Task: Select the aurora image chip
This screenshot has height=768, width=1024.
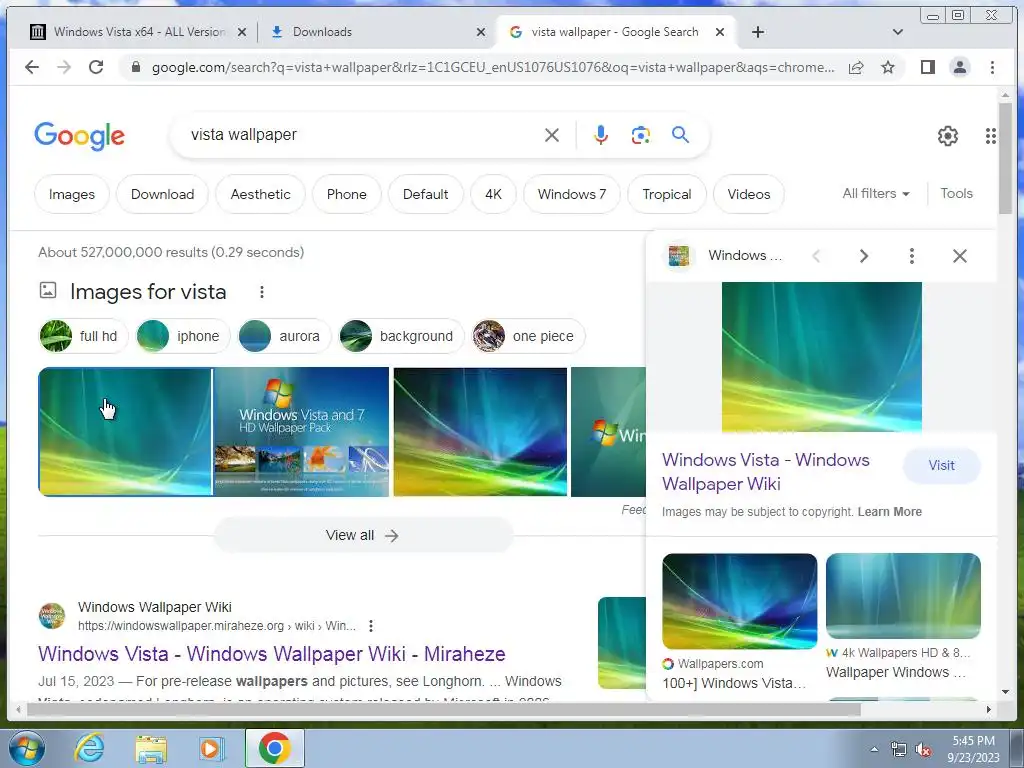Action: (284, 336)
